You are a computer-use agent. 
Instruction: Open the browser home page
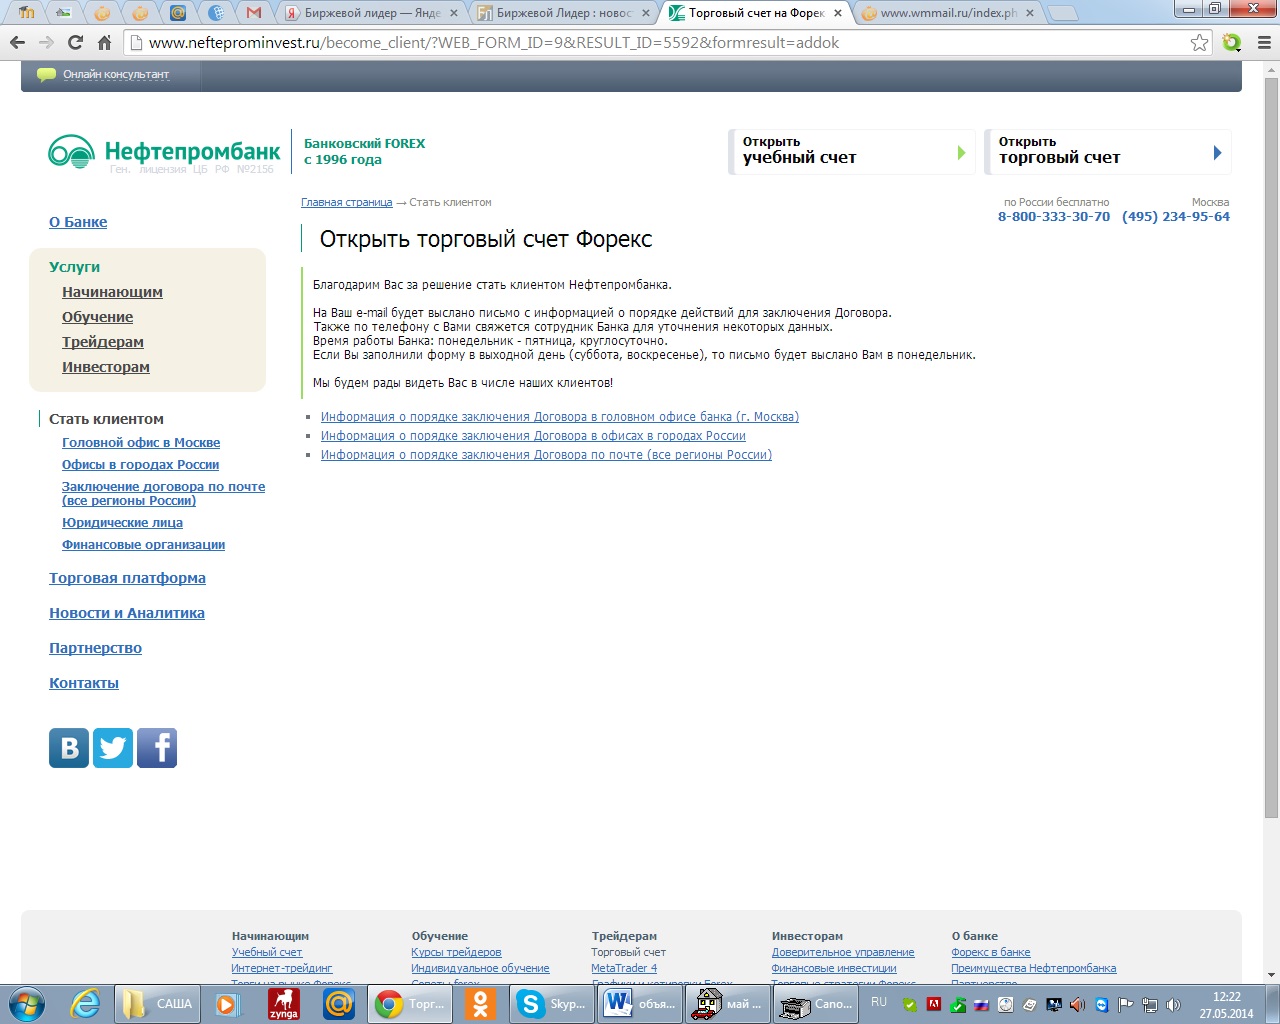click(x=104, y=43)
